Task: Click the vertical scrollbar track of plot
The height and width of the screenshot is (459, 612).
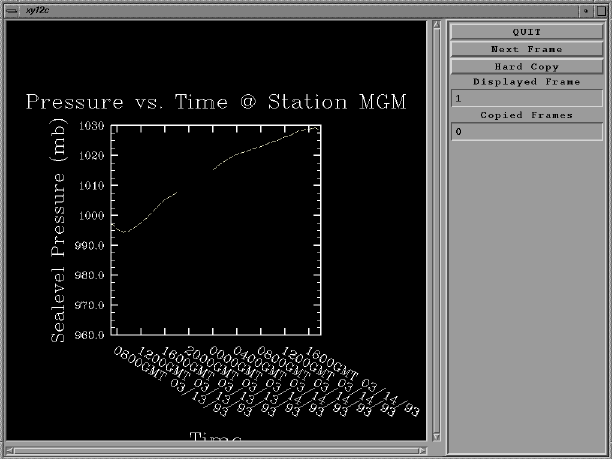Action: 436,230
